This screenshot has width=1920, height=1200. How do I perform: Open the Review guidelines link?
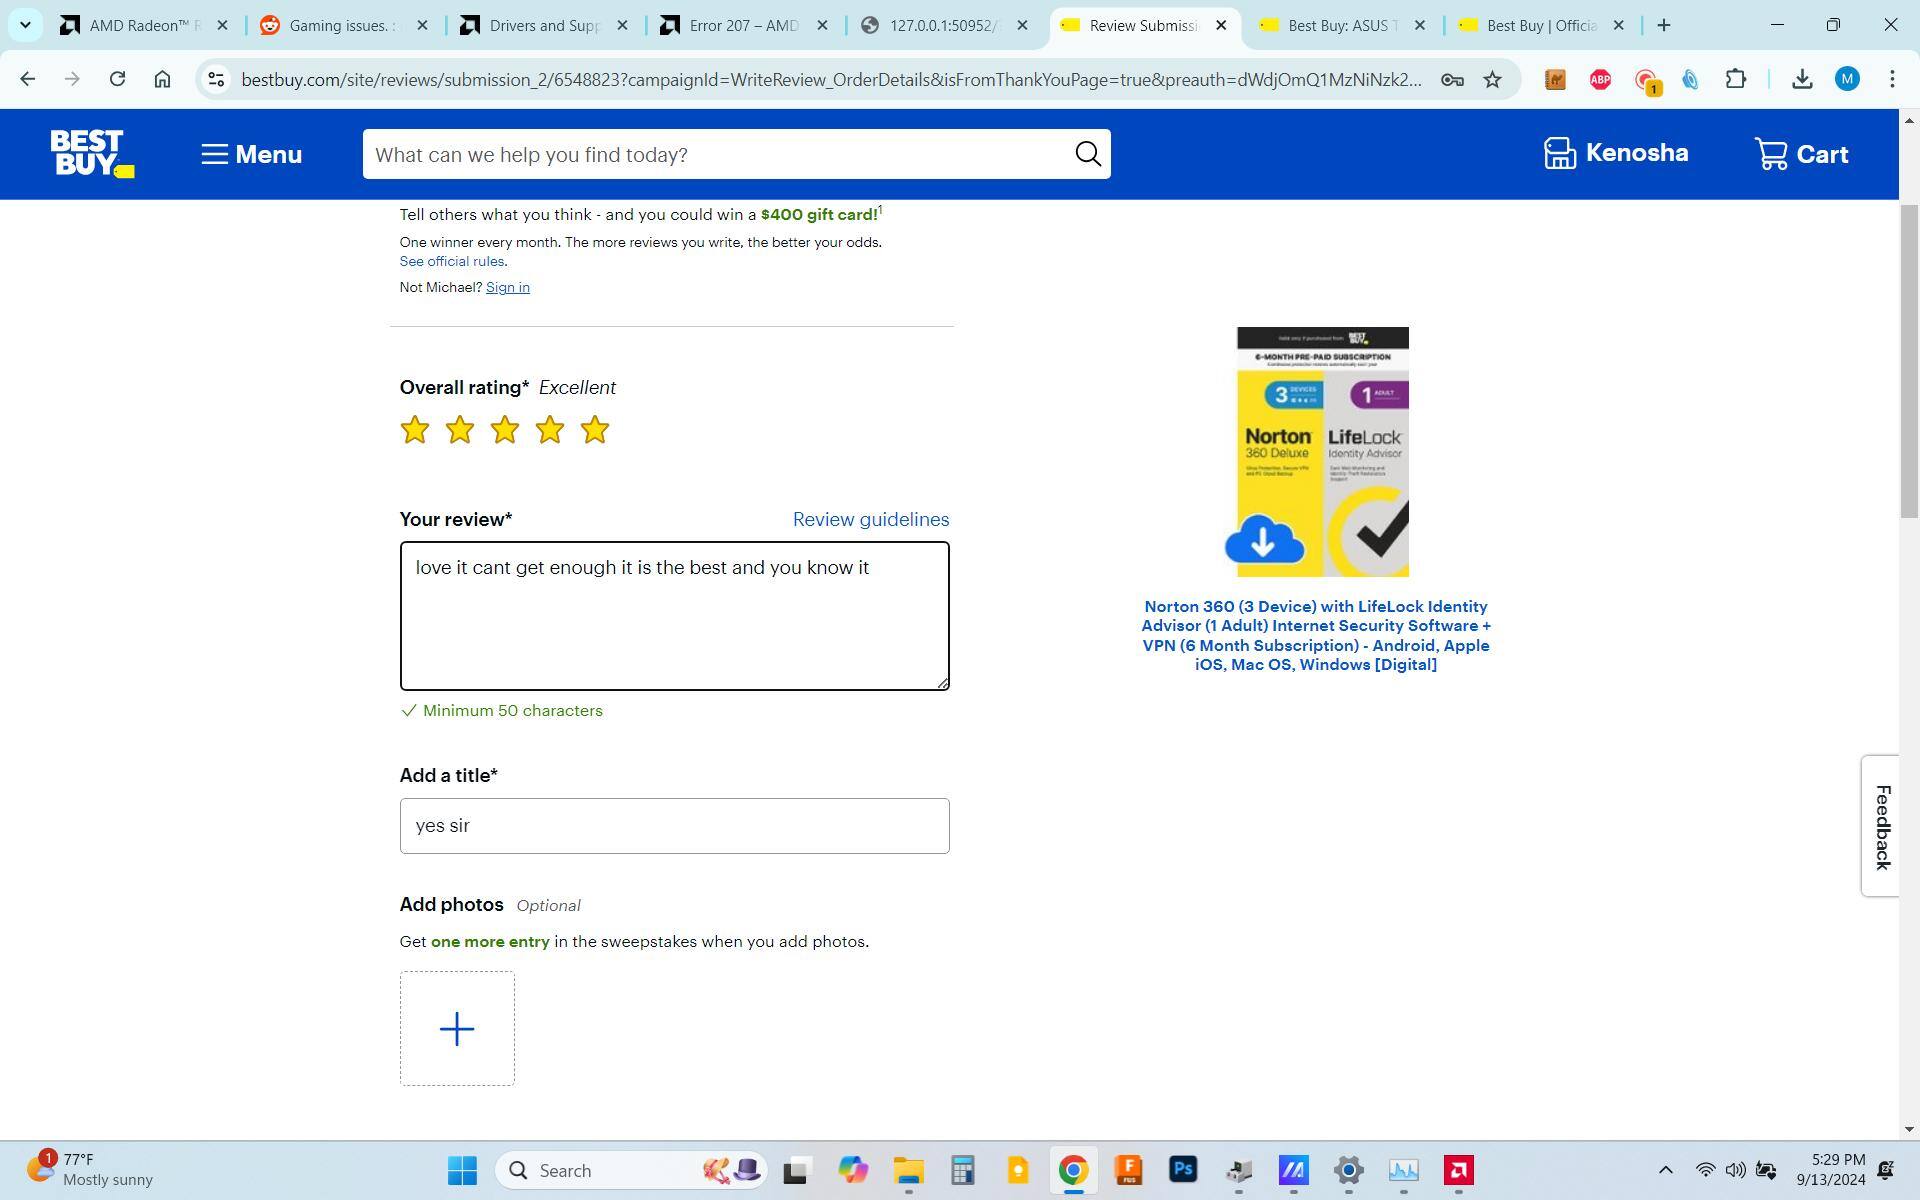[870, 519]
